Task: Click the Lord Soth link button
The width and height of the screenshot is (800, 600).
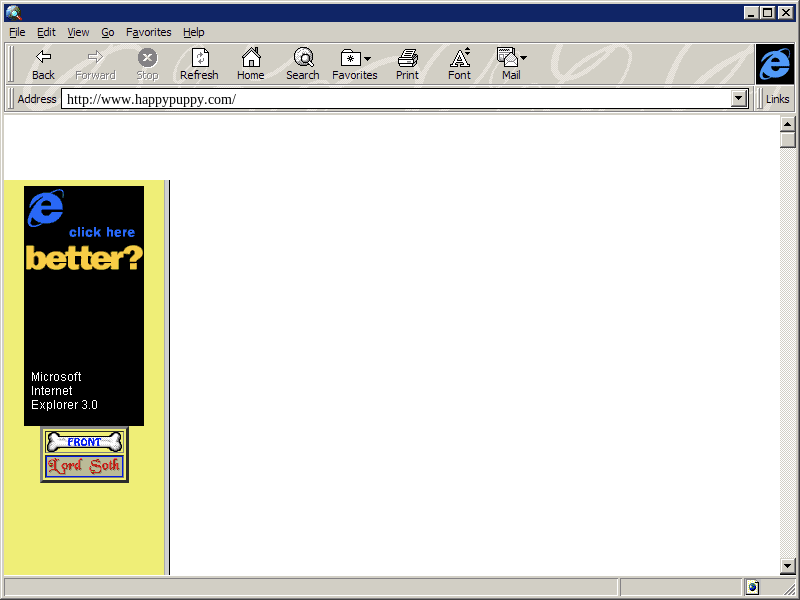Action: click(x=84, y=466)
